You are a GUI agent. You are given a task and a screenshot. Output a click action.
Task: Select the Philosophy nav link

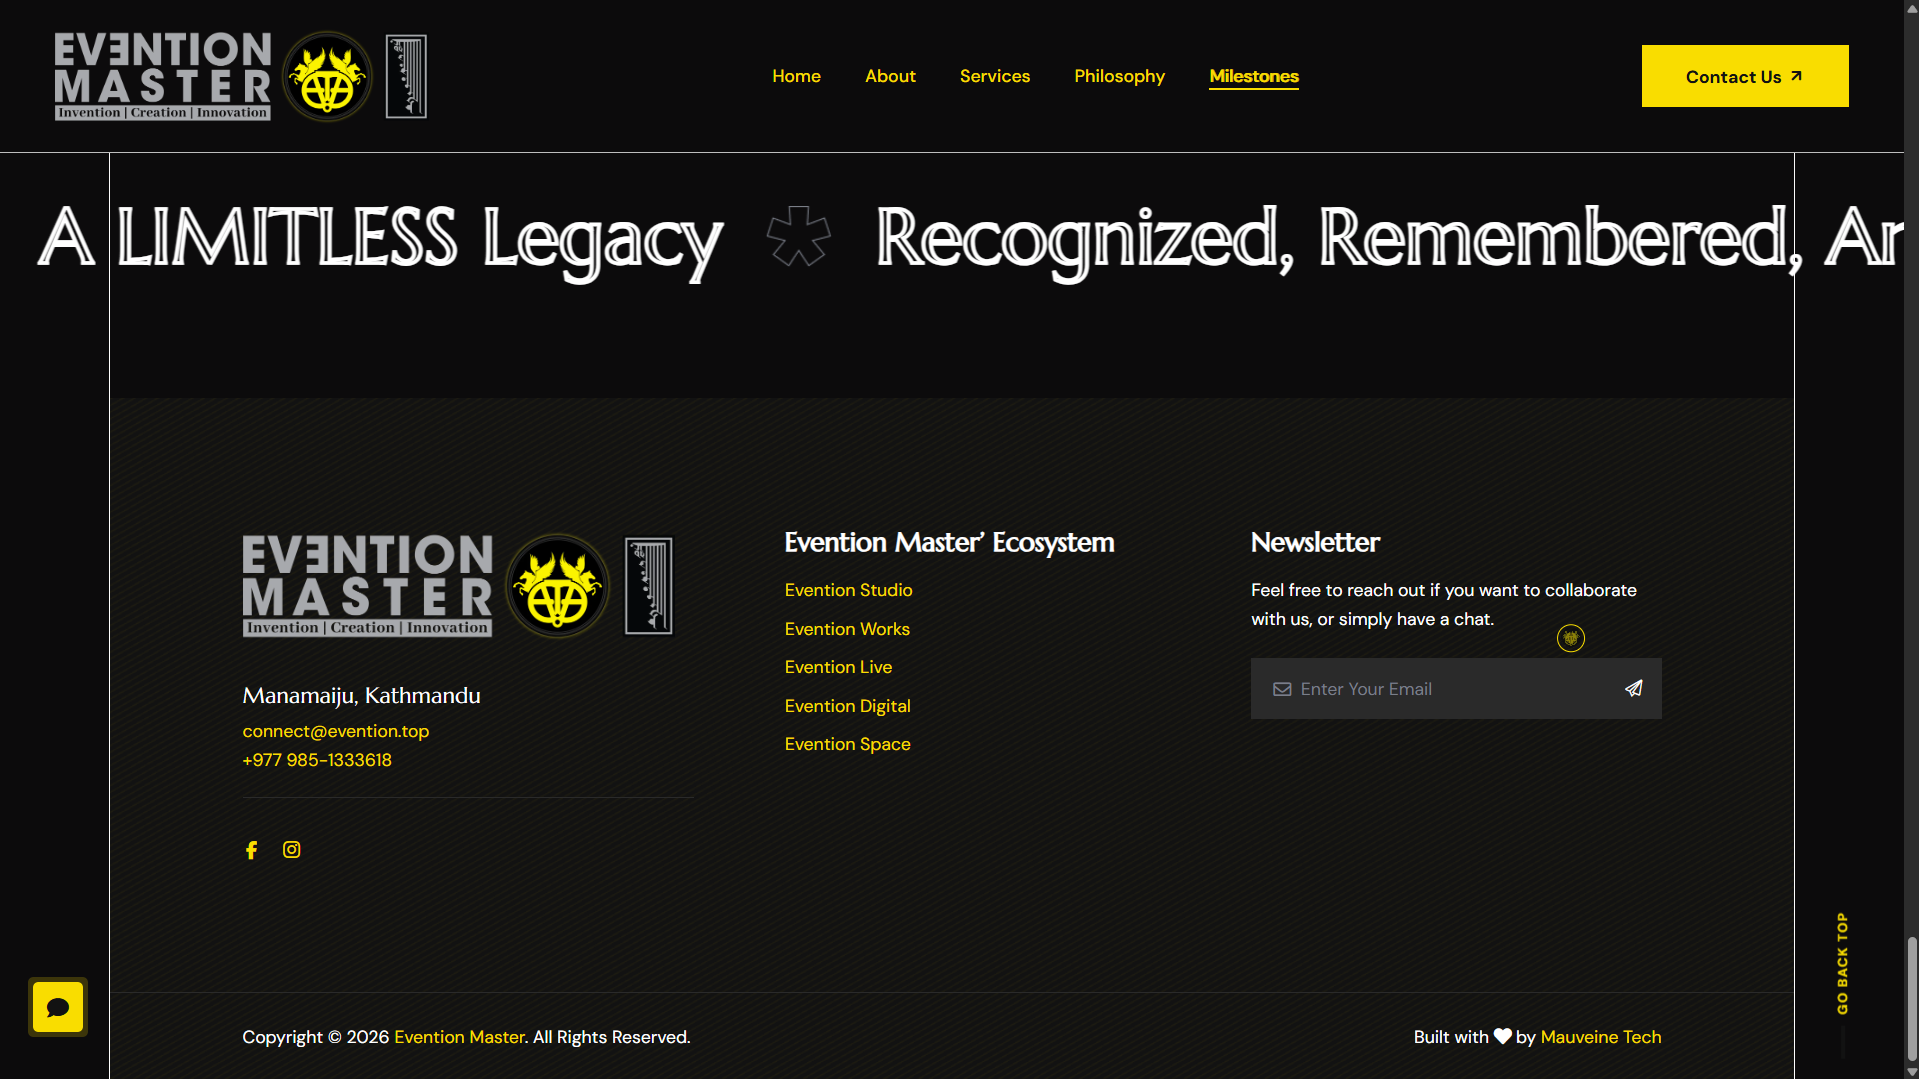(1119, 76)
